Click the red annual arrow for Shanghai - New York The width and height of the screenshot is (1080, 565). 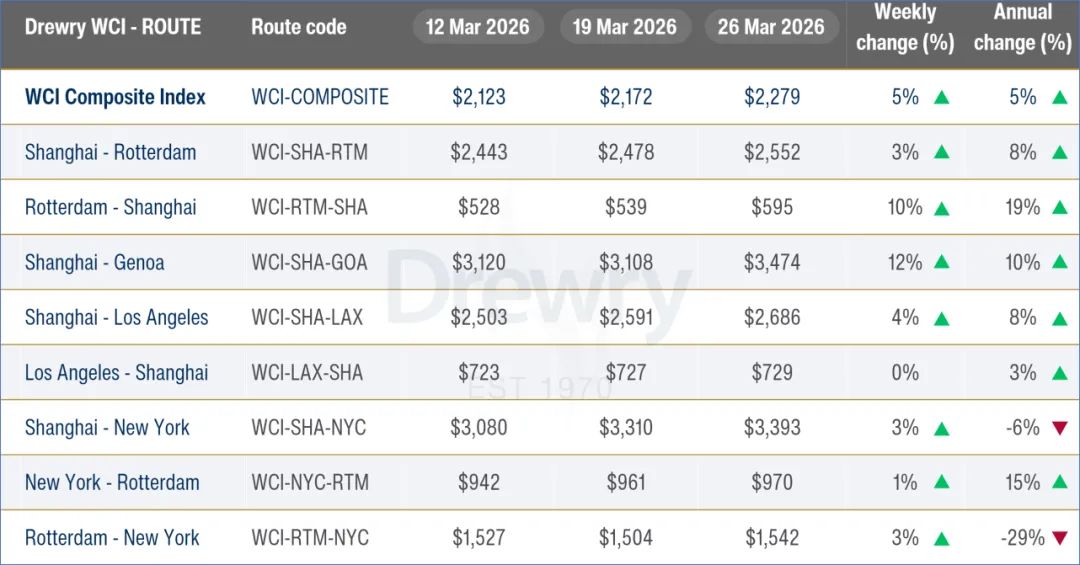click(1060, 428)
